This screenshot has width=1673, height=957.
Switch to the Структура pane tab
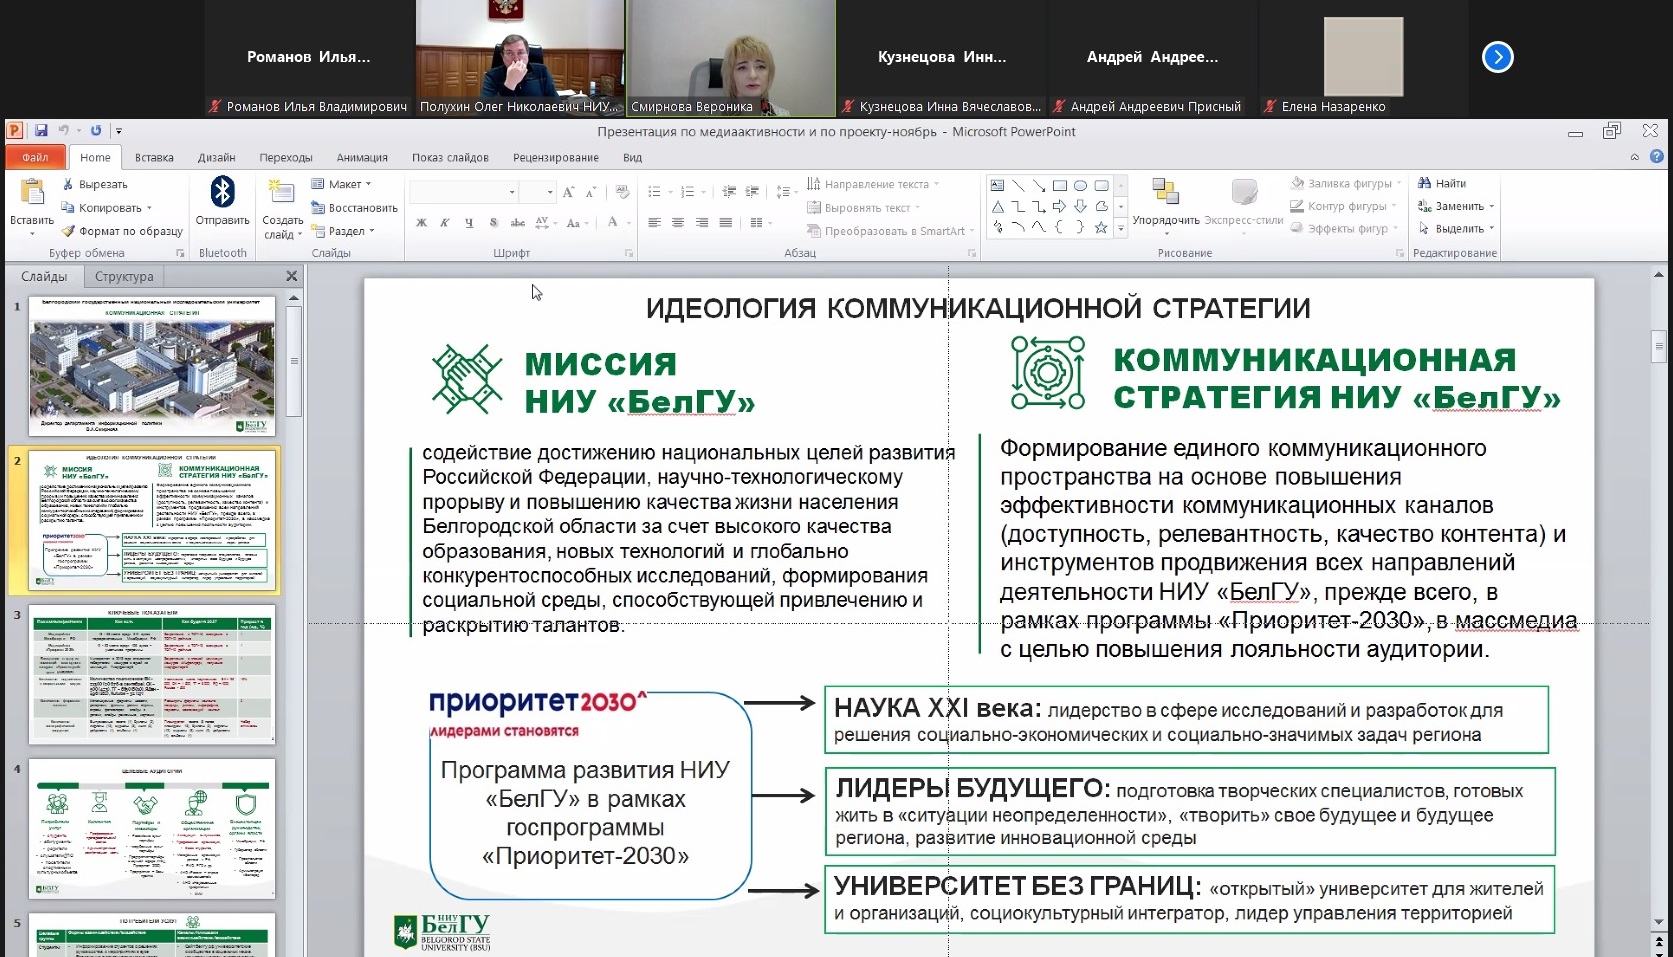pyautogui.click(x=124, y=277)
